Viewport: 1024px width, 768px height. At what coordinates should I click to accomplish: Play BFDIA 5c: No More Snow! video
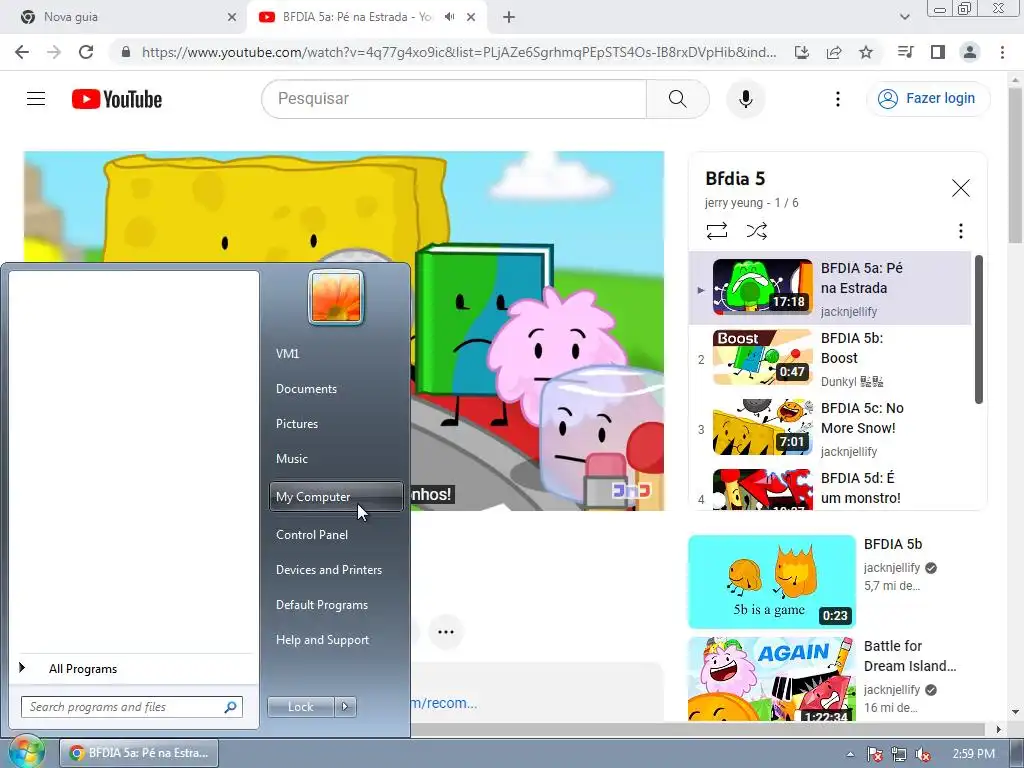pos(829,428)
